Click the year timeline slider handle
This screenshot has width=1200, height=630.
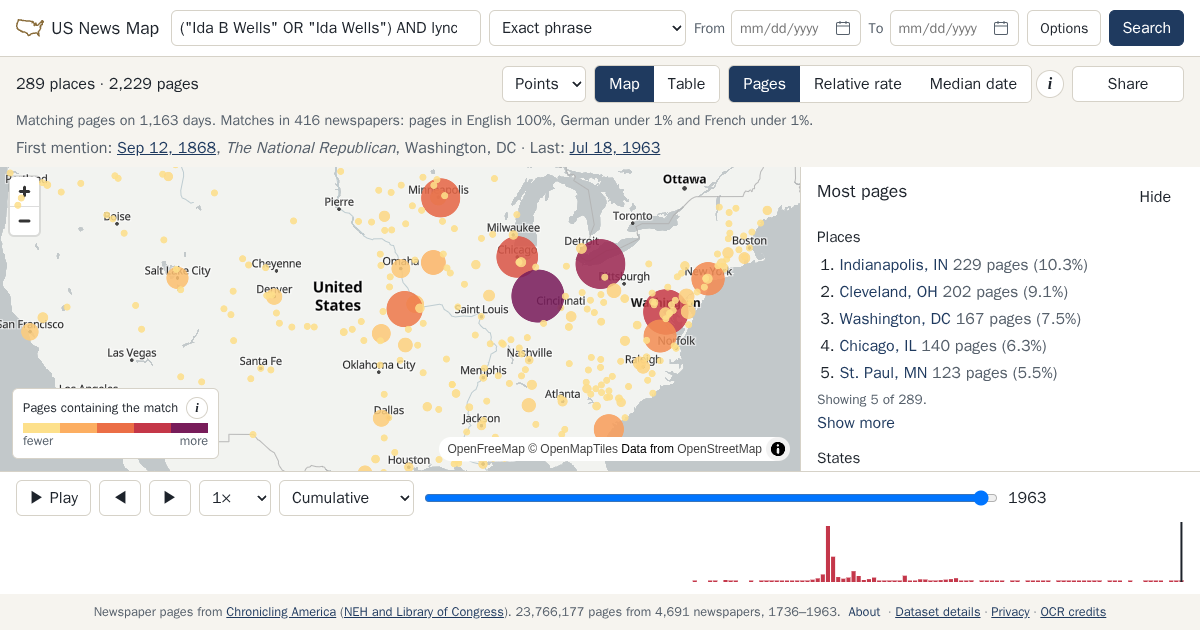point(982,498)
